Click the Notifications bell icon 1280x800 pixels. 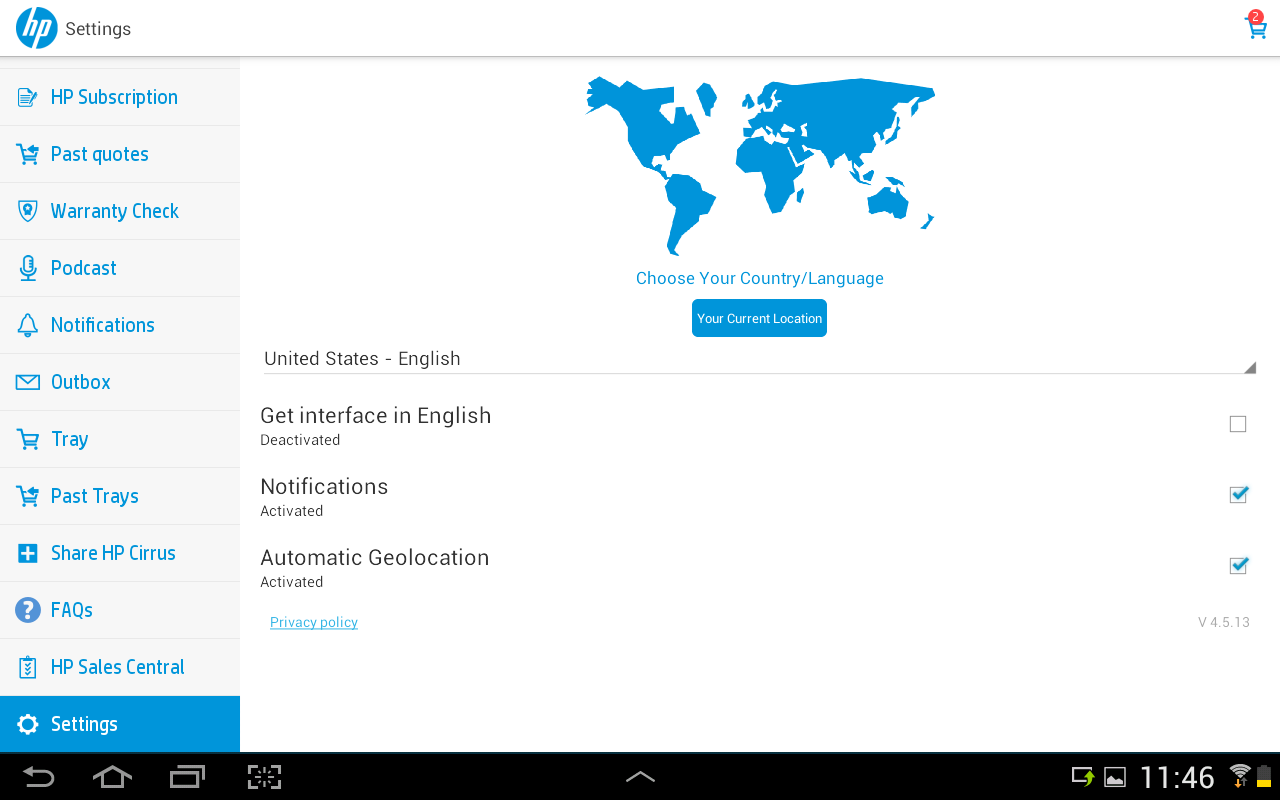click(x=28, y=325)
